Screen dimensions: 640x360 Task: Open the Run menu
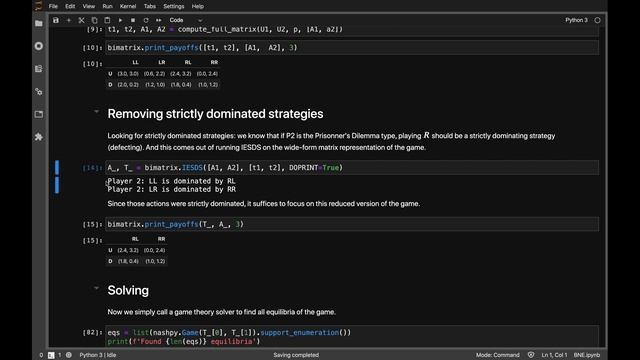point(107,6)
